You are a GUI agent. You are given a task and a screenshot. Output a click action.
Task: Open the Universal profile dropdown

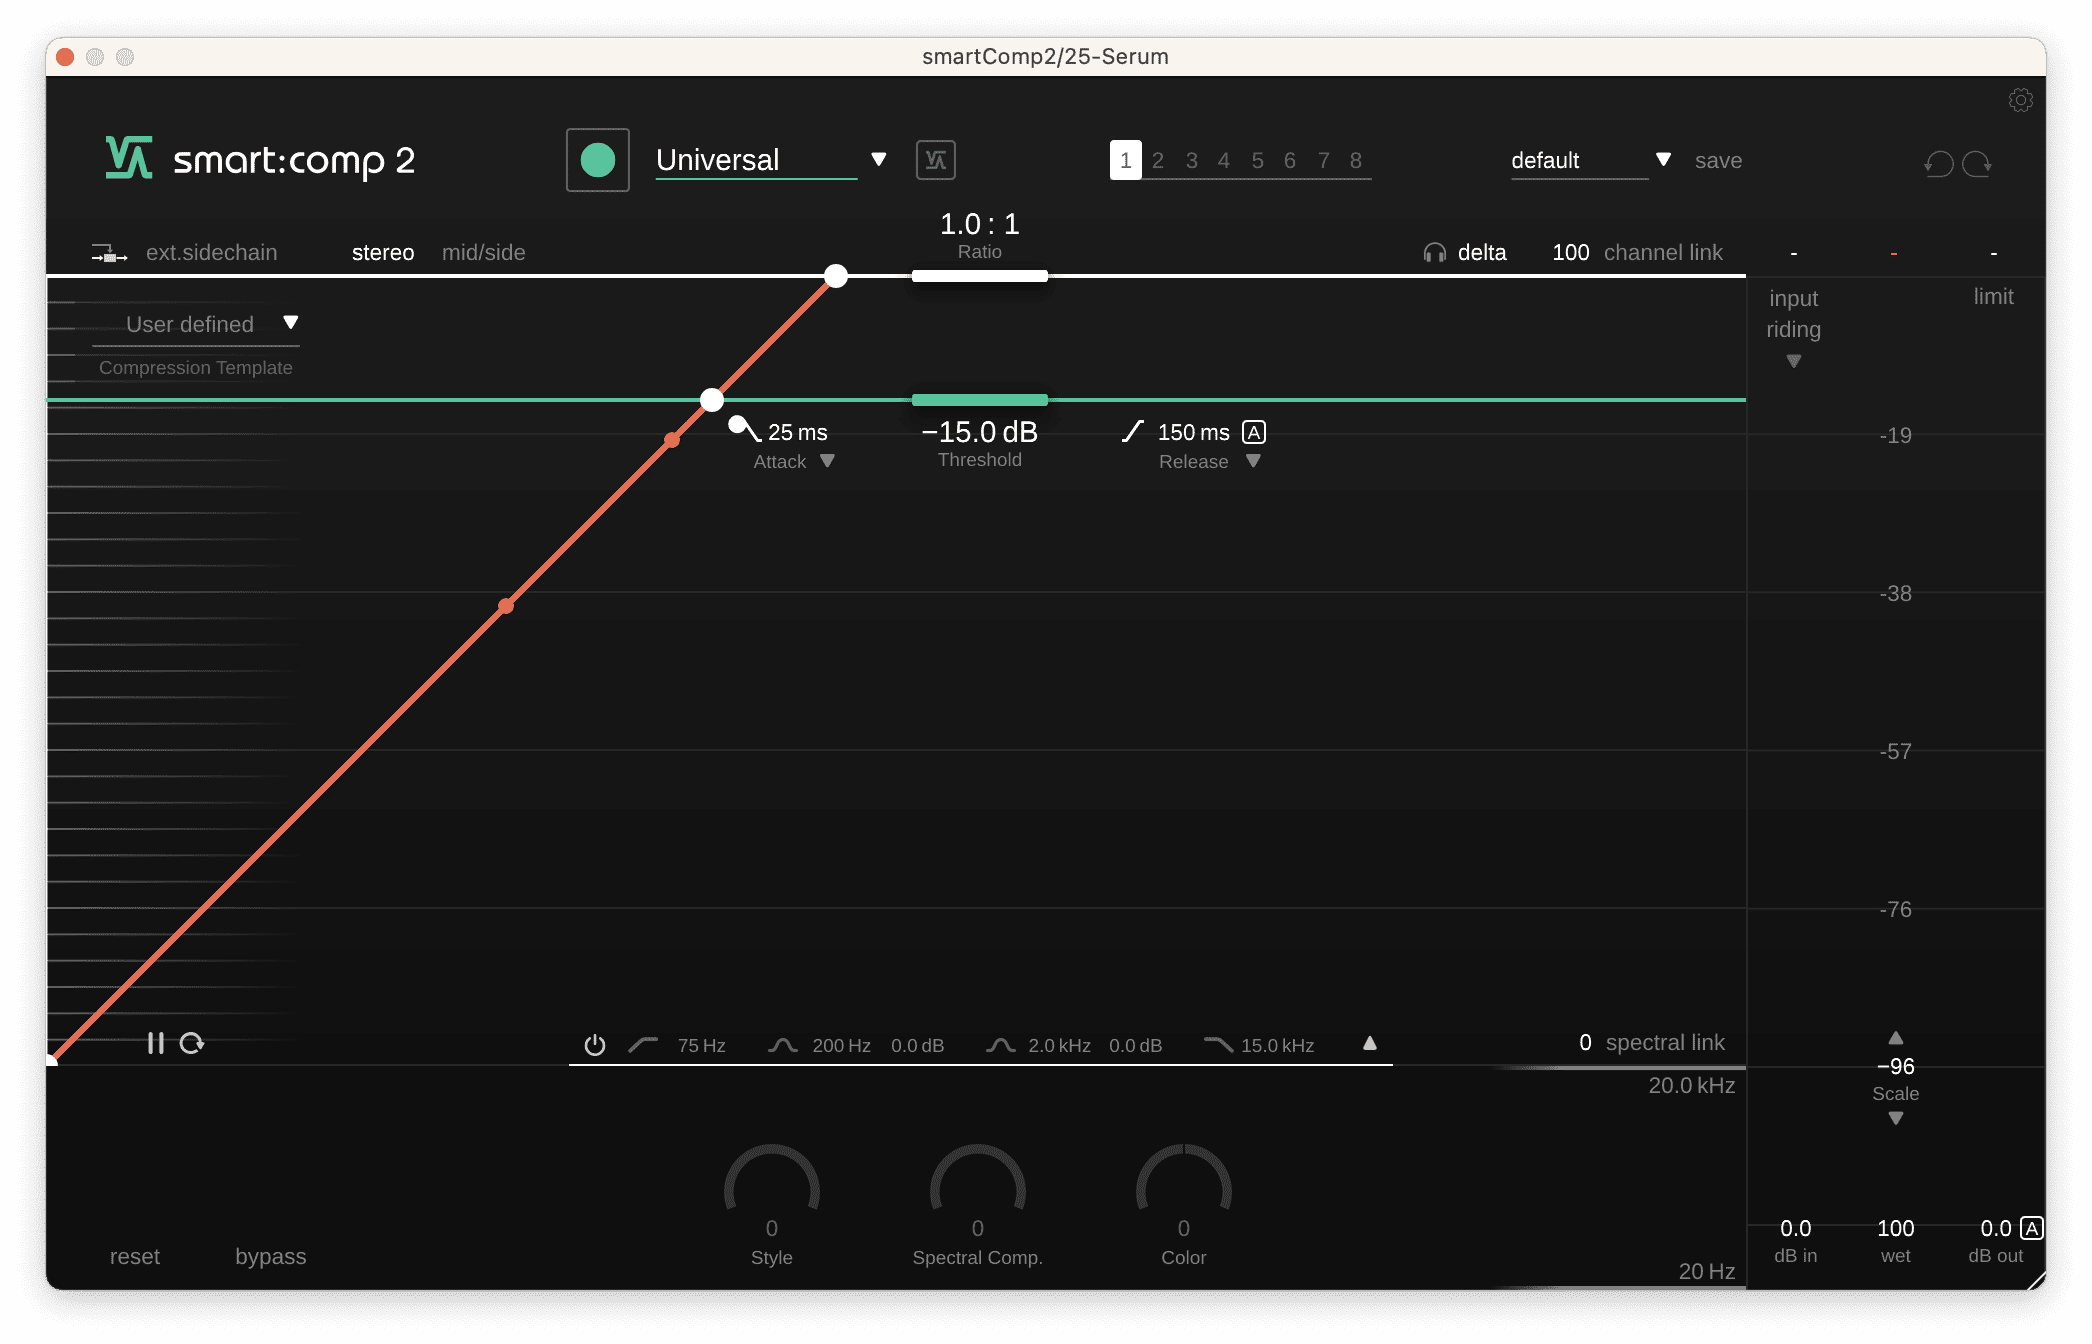click(x=771, y=160)
